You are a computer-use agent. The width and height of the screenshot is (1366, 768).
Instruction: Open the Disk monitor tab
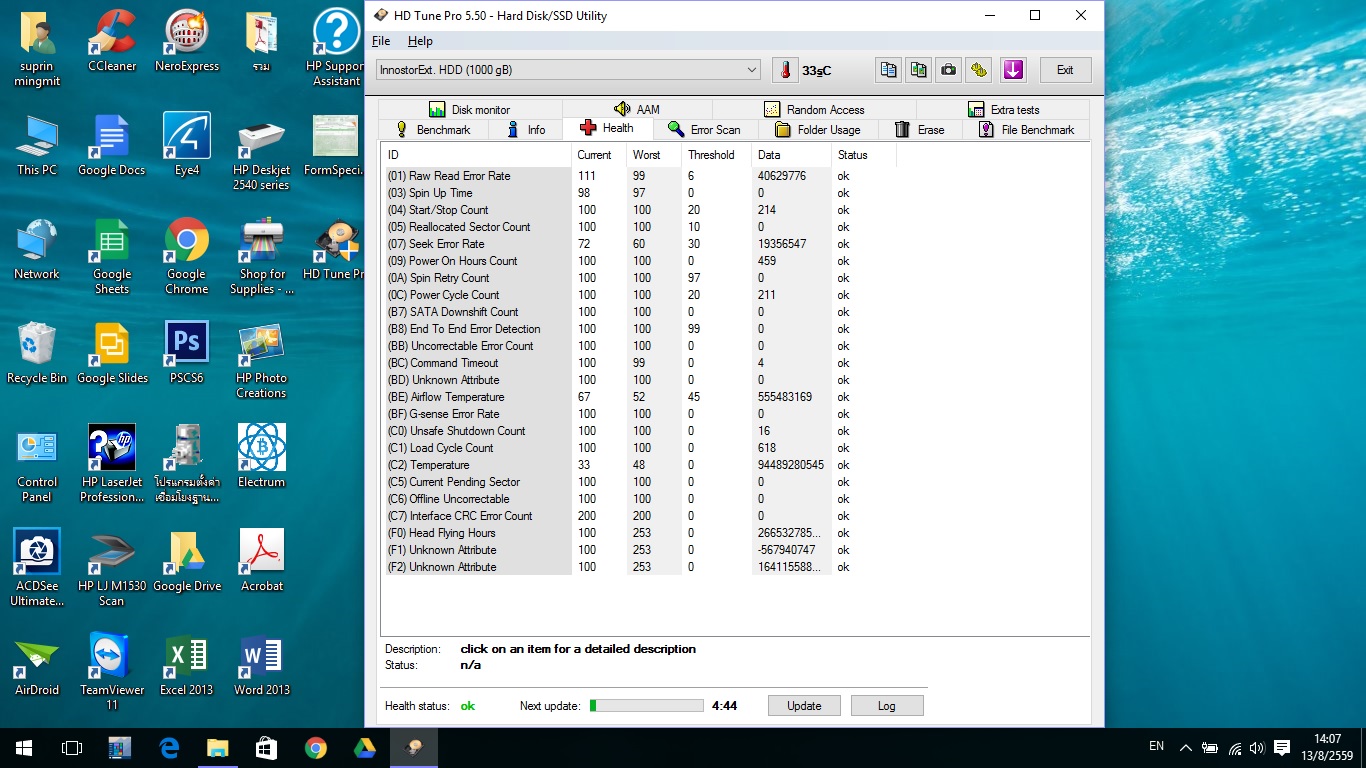click(470, 110)
